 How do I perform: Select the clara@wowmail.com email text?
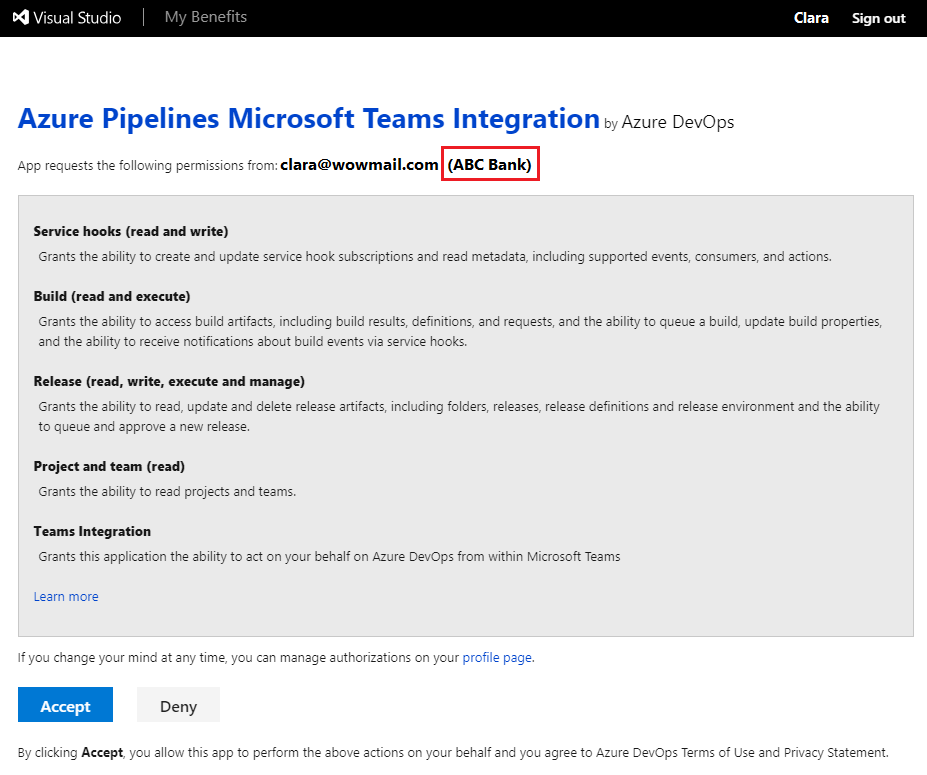[359, 164]
